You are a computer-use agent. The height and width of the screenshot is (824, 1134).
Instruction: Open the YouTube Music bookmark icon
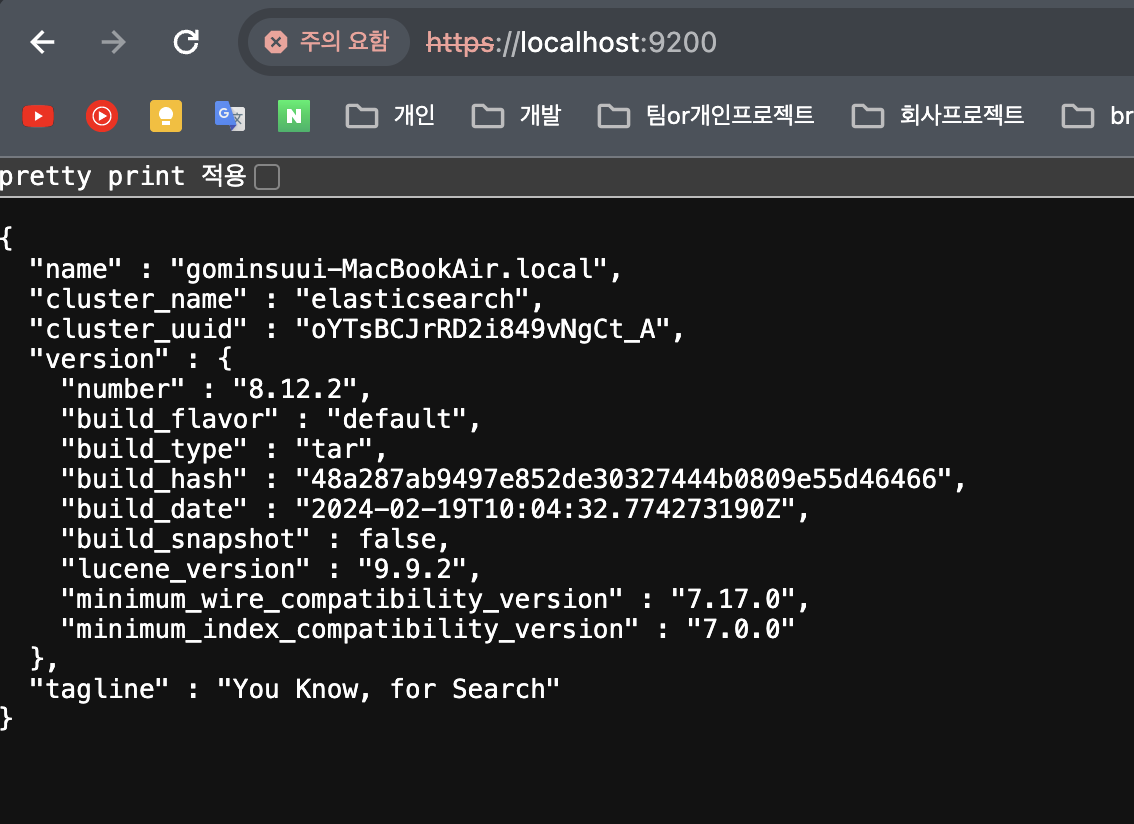click(102, 116)
